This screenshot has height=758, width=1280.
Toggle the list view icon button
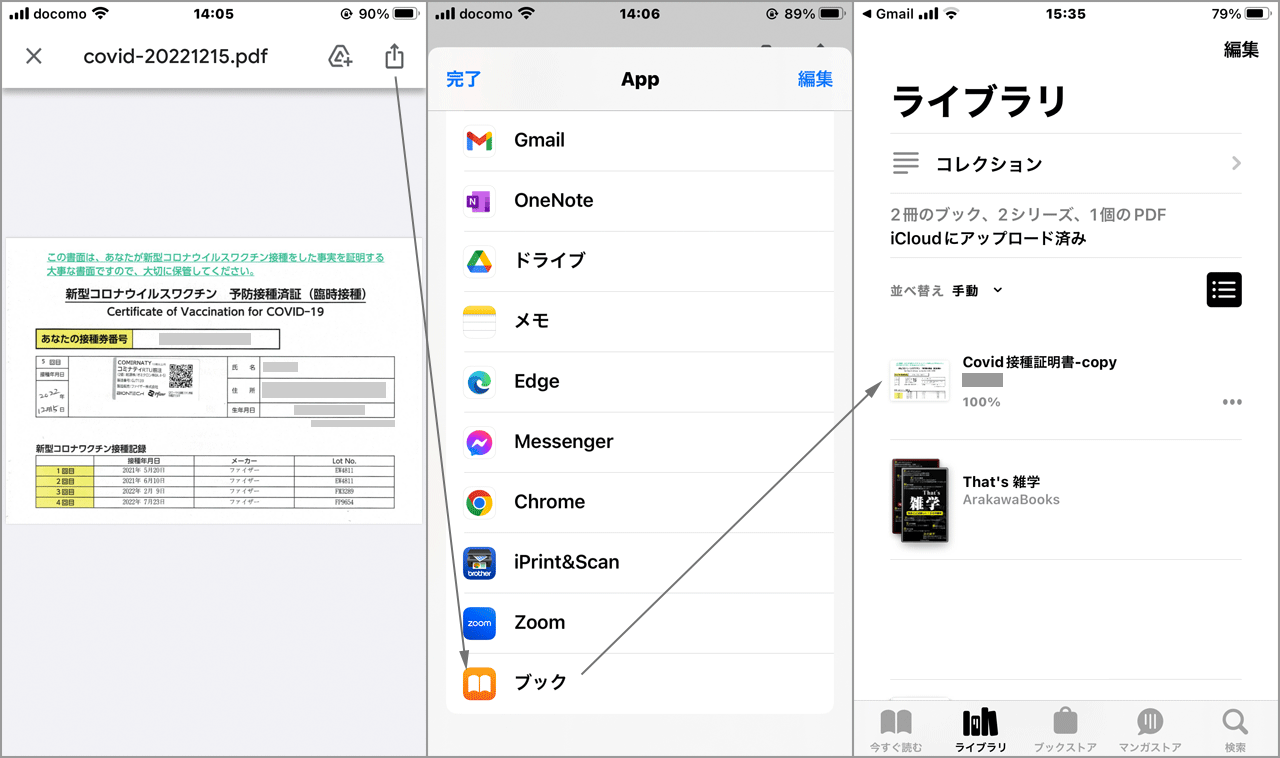(x=1224, y=290)
